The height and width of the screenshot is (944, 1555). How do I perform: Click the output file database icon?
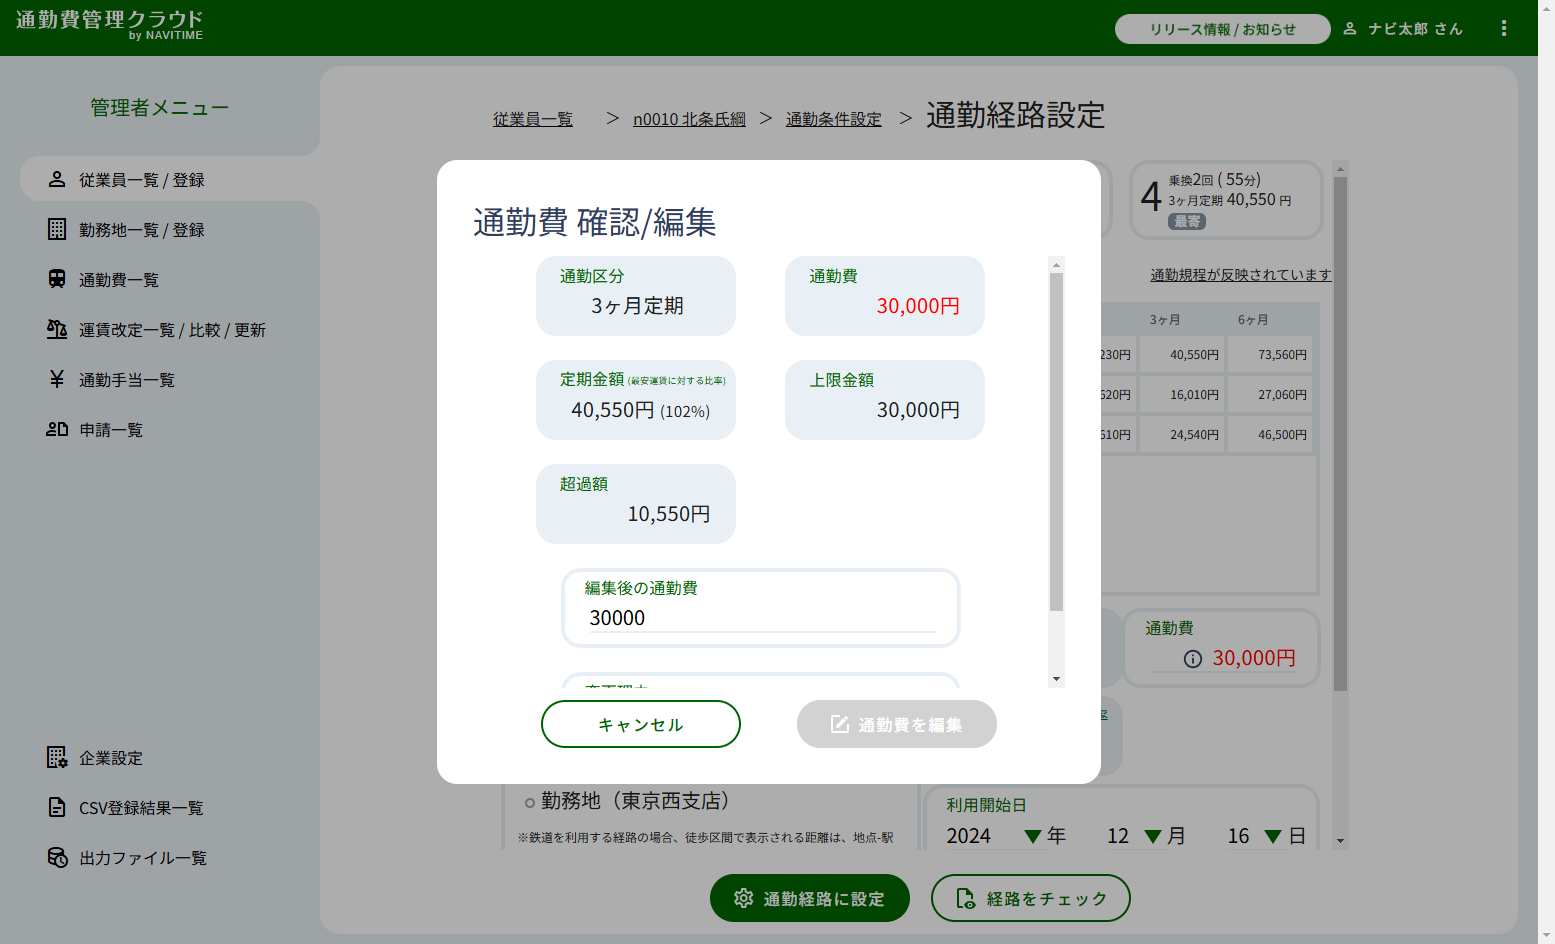click(x=57, y=857)
